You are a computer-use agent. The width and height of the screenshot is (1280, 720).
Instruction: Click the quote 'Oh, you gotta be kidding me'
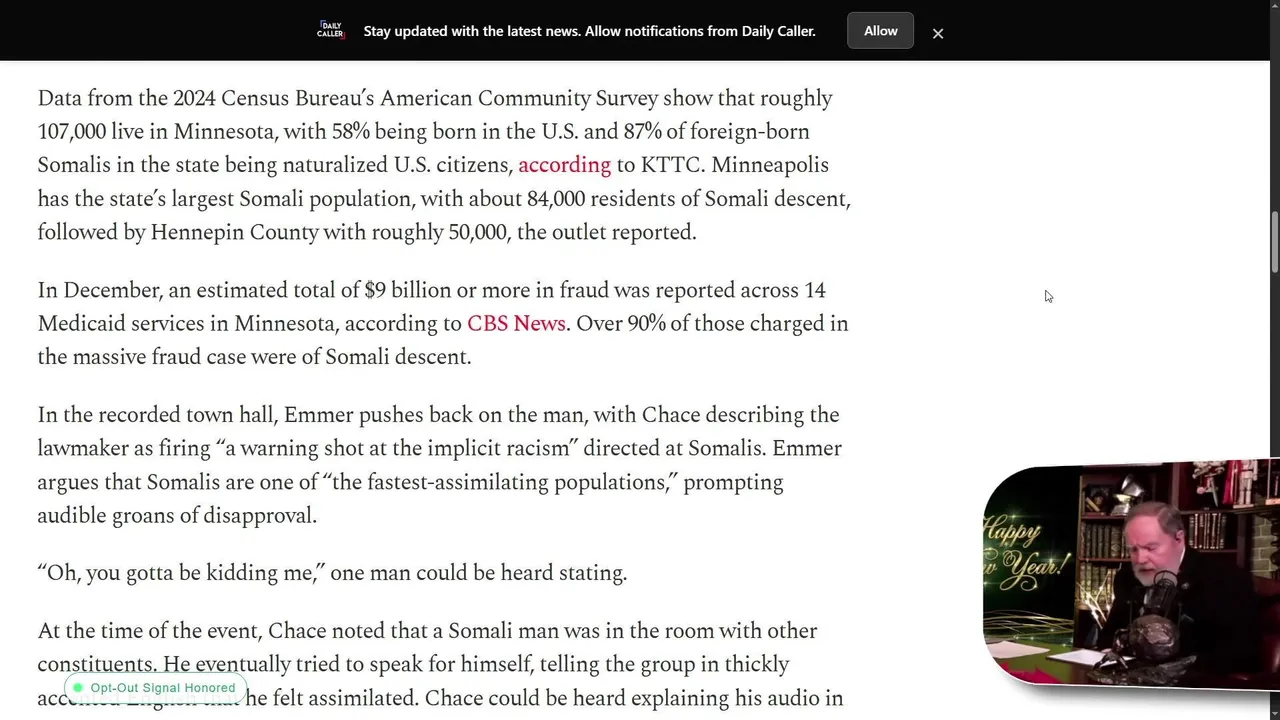tap(182, 573)
